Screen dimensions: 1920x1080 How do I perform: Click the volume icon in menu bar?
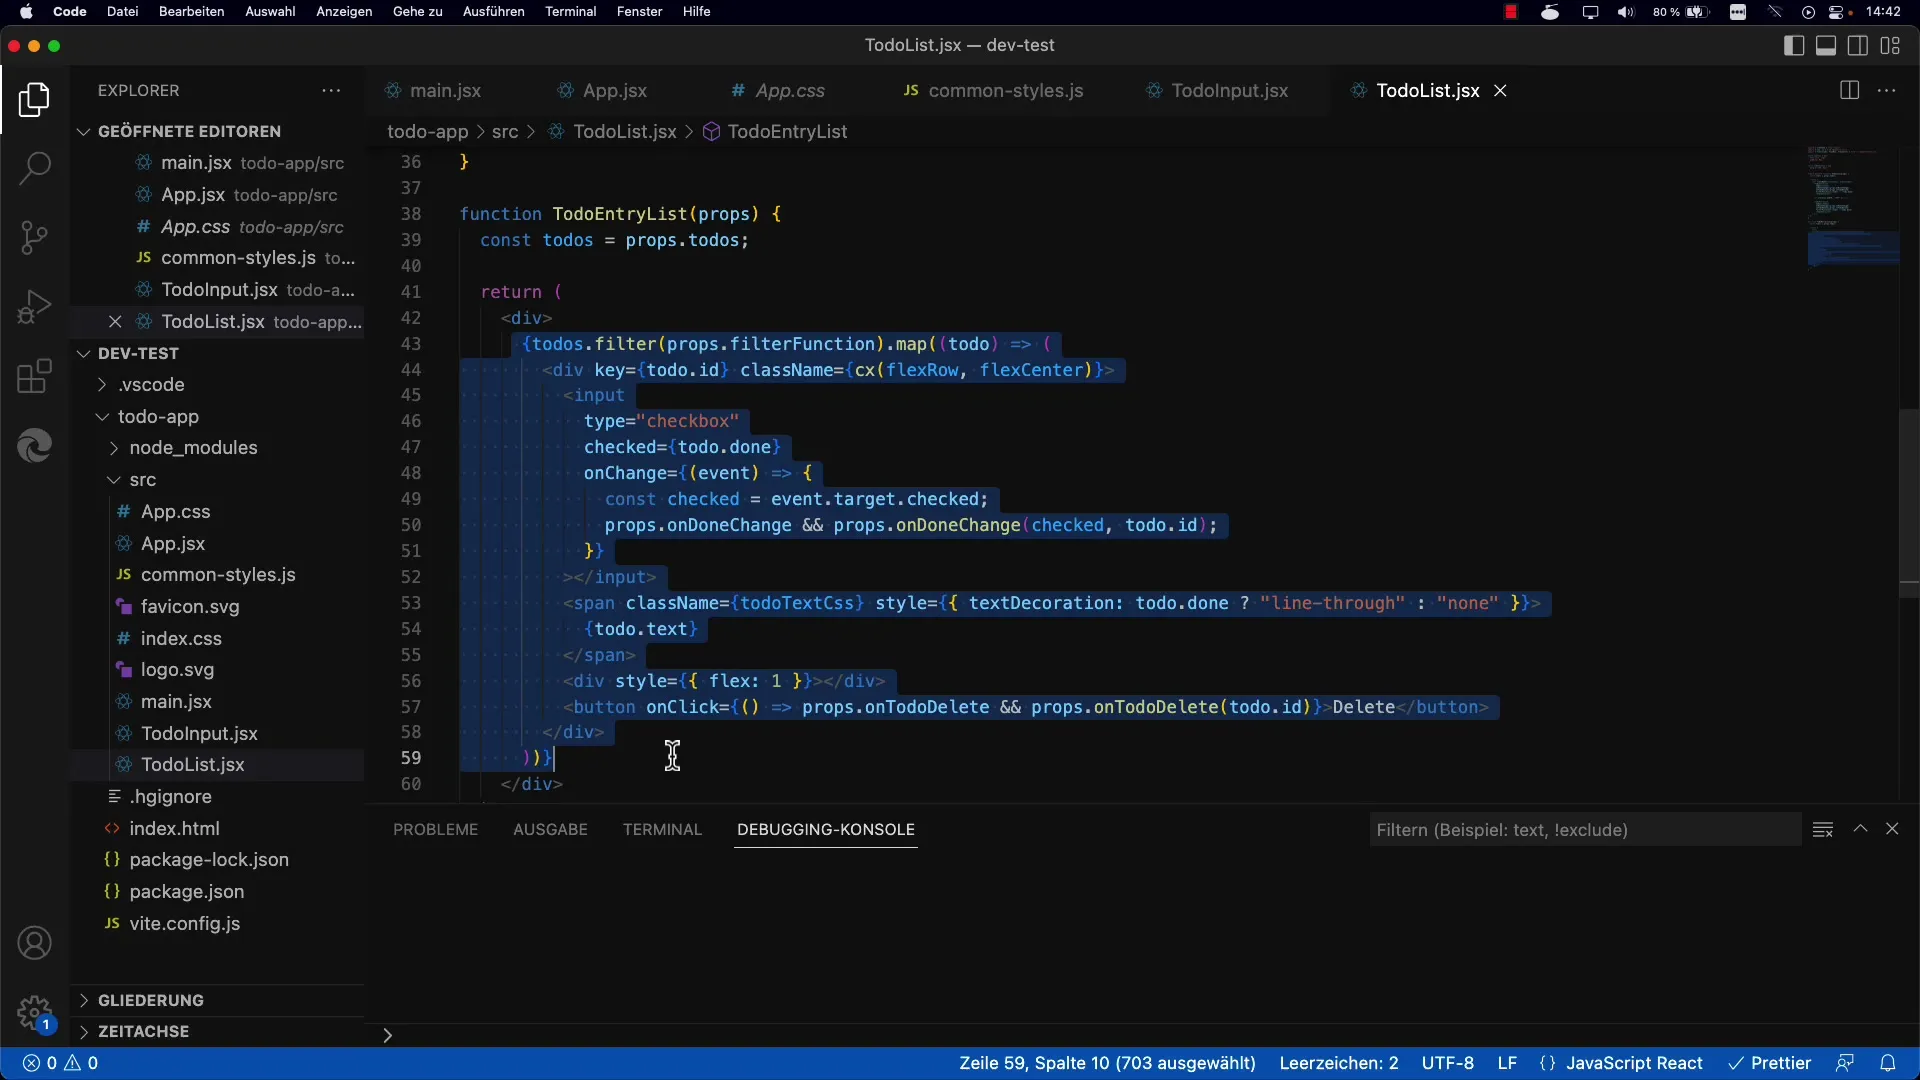[1626, 12]
